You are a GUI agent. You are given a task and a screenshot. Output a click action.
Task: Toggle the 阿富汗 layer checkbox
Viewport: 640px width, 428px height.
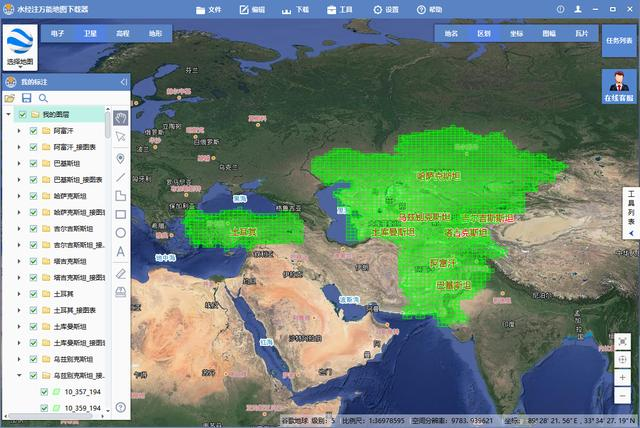tap(33, 131)
